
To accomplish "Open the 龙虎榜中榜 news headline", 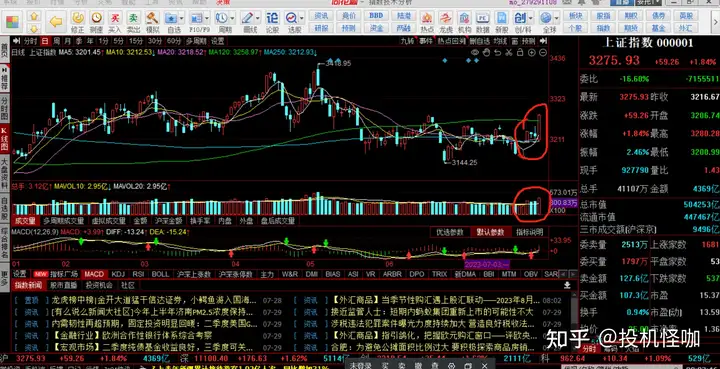I will 153,301.
